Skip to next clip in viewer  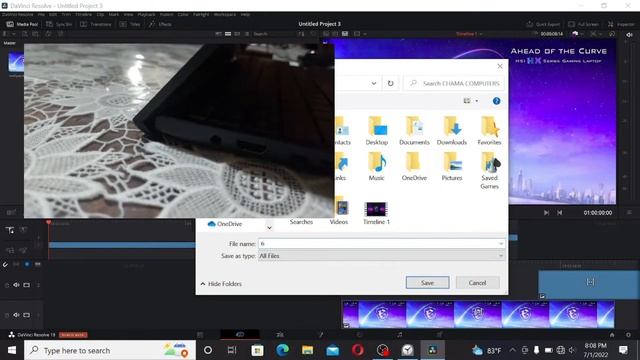(x=546, y=213)
